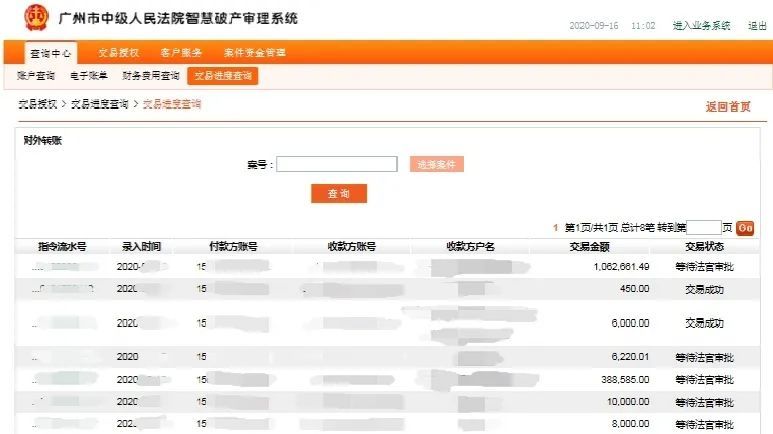Open 电子账单 submenu
Image resolution: width=773 pixels, height=434 pixels.
pyautogui.click(x=89, y=75)
